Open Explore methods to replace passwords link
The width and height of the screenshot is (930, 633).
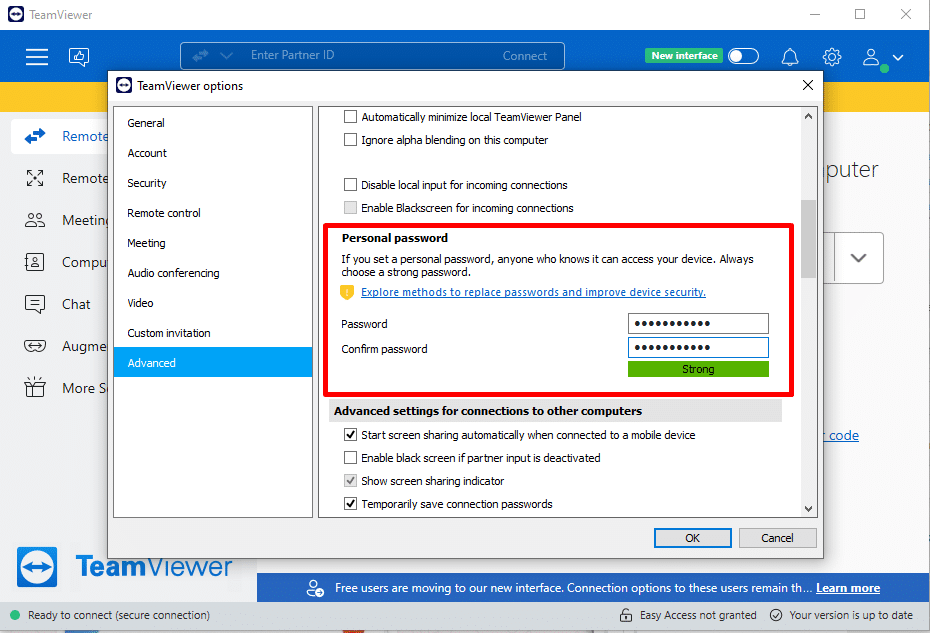click(x=533, y=292)
